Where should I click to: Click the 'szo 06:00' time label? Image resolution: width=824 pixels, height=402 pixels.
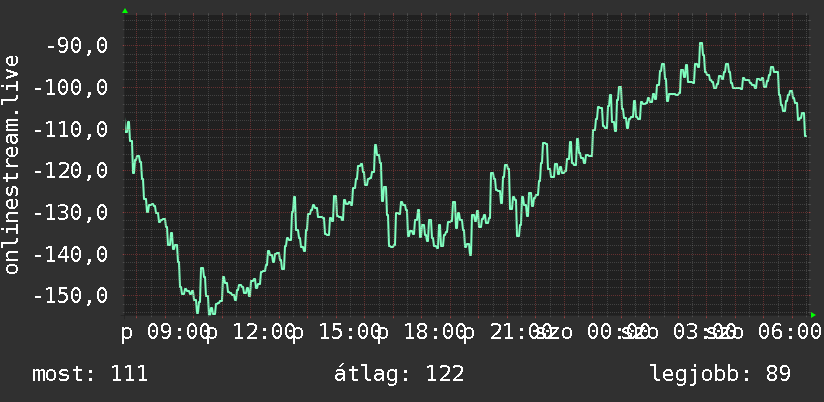764,332
